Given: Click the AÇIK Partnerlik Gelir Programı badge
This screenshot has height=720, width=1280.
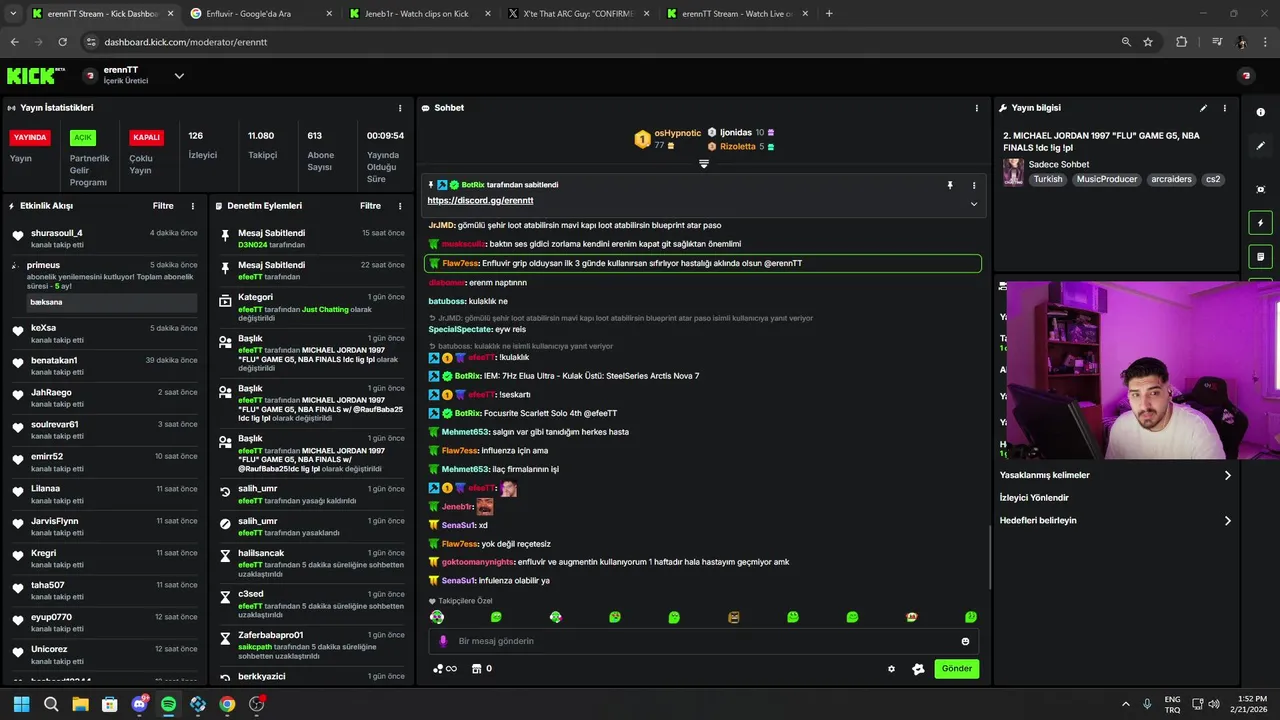Looking at the screenshot, I should [x=83, y=138].
